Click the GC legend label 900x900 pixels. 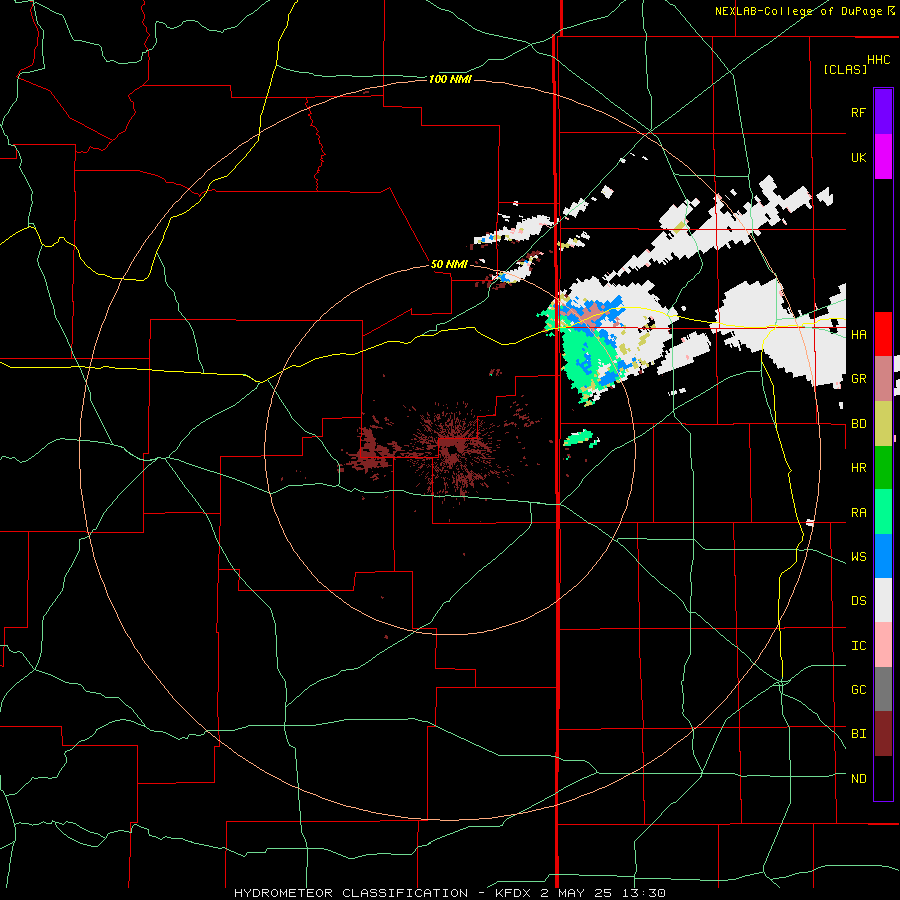858,690
